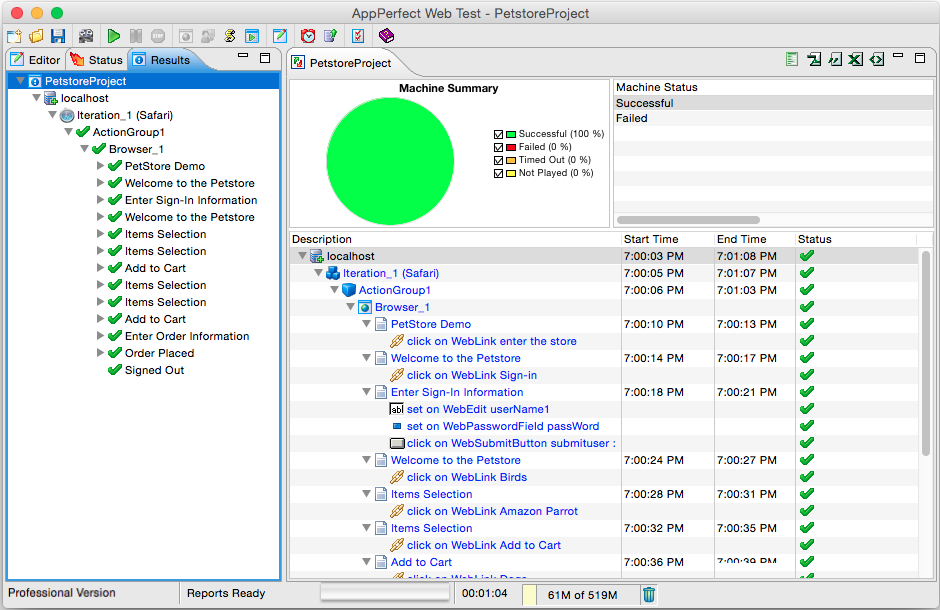Viewport: 940px width, 610px height.
Task: Expand PetStore Demo in the left tree
Action: click(x=100, y=166)
